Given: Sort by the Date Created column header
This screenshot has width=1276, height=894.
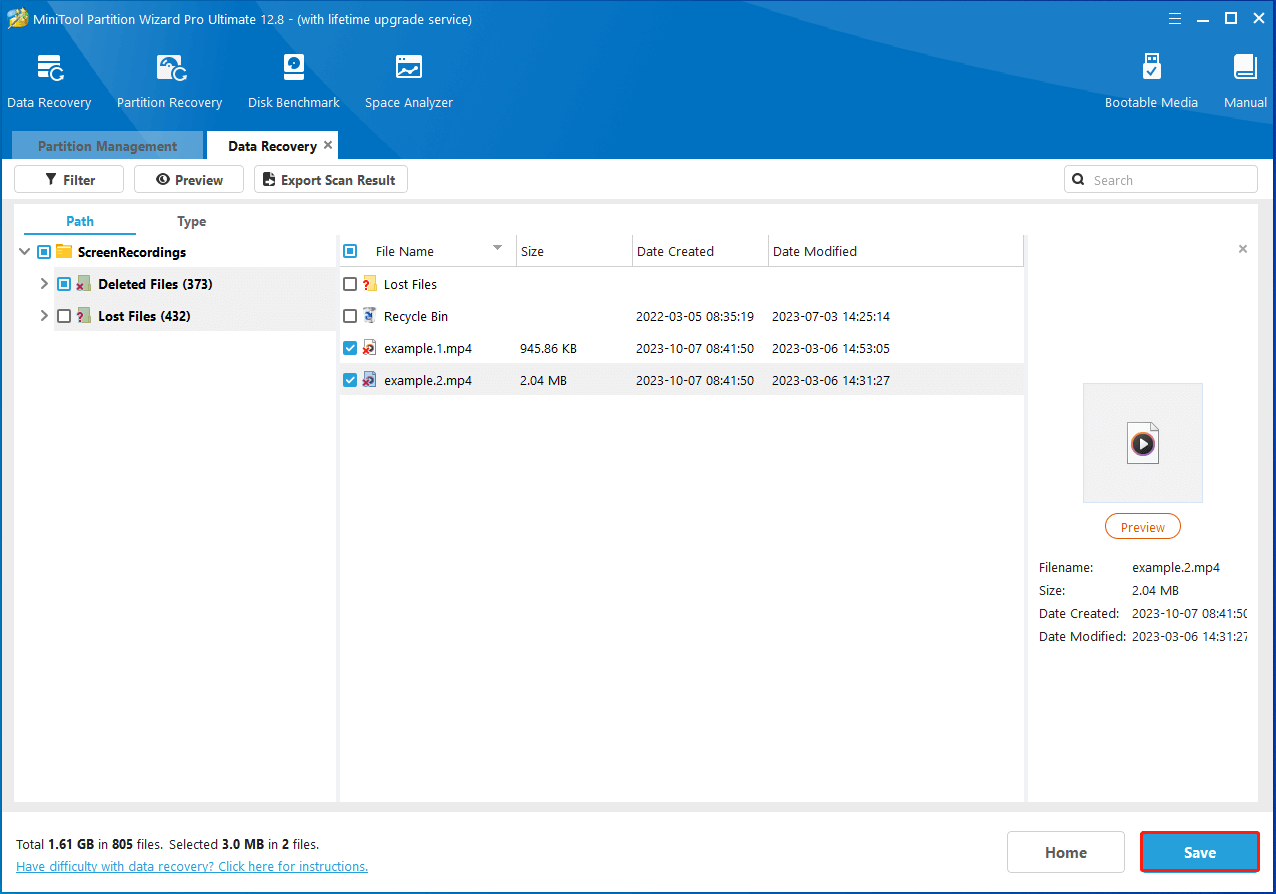Looking at the screenshot, I should click(700, 251).
